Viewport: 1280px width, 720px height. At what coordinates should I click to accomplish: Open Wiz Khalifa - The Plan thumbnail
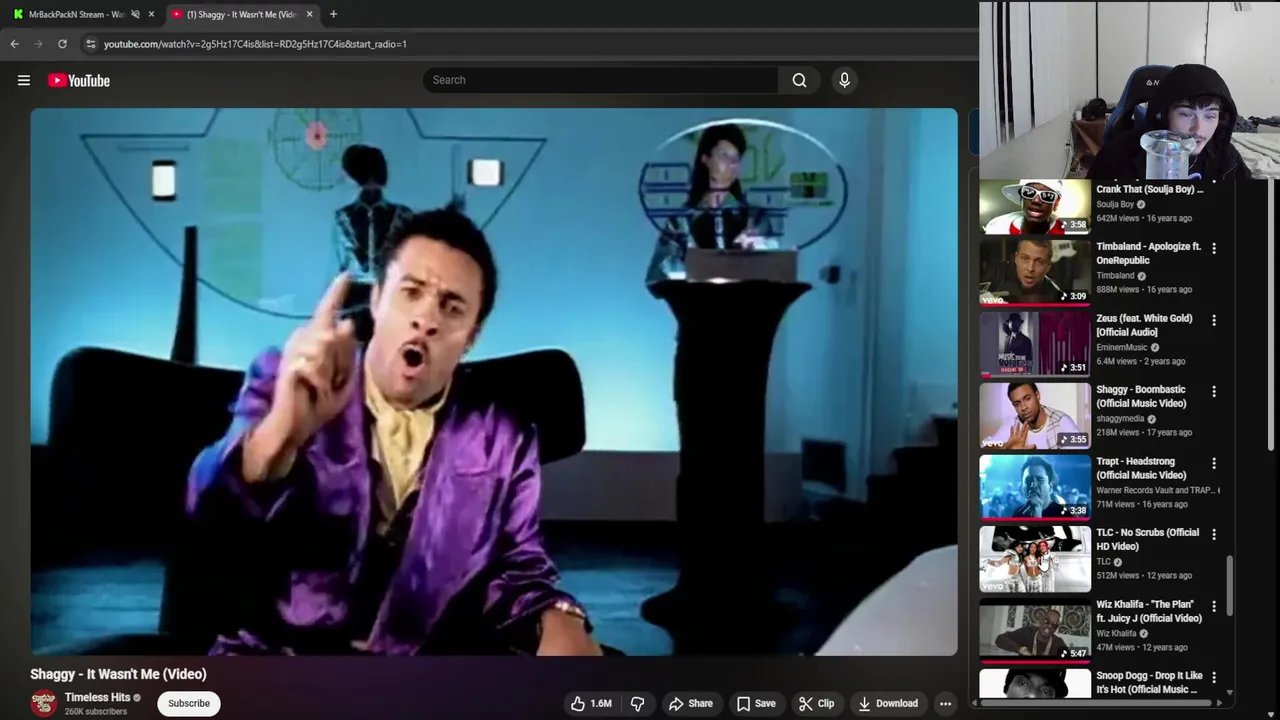(x=1035, y=630)
